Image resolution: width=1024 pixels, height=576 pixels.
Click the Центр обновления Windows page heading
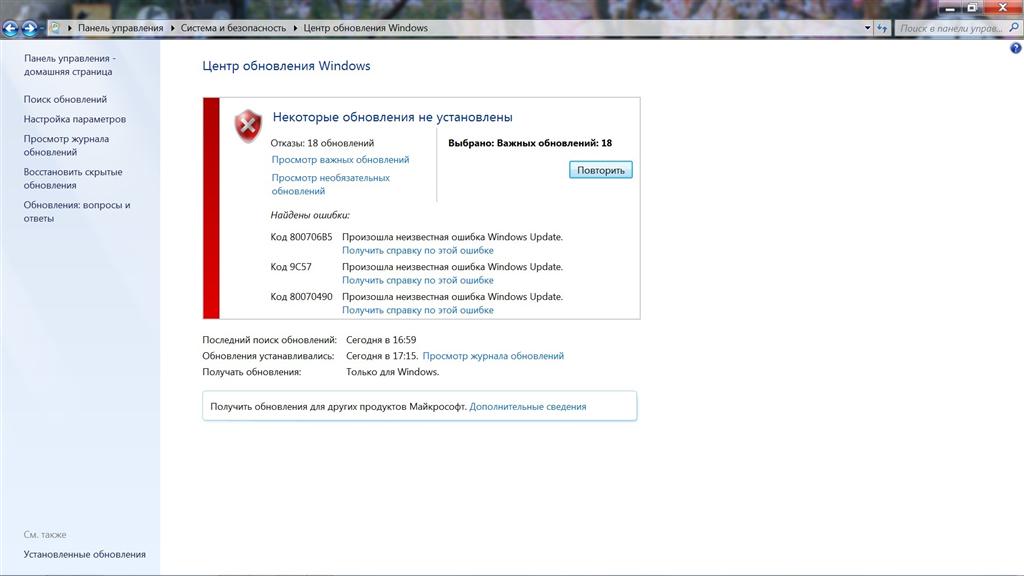click(x=286, y=66)
